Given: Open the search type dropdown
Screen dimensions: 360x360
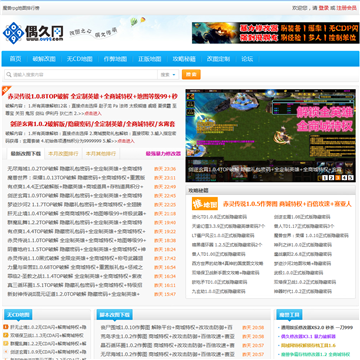Looking at the screenshot, I should (168, 75).
